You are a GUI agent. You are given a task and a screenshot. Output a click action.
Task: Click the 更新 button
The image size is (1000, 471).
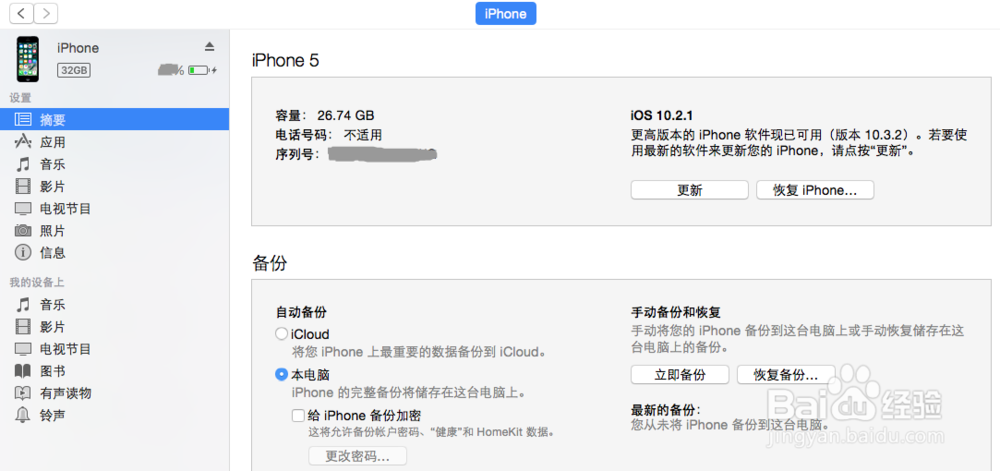pos(689,190)
